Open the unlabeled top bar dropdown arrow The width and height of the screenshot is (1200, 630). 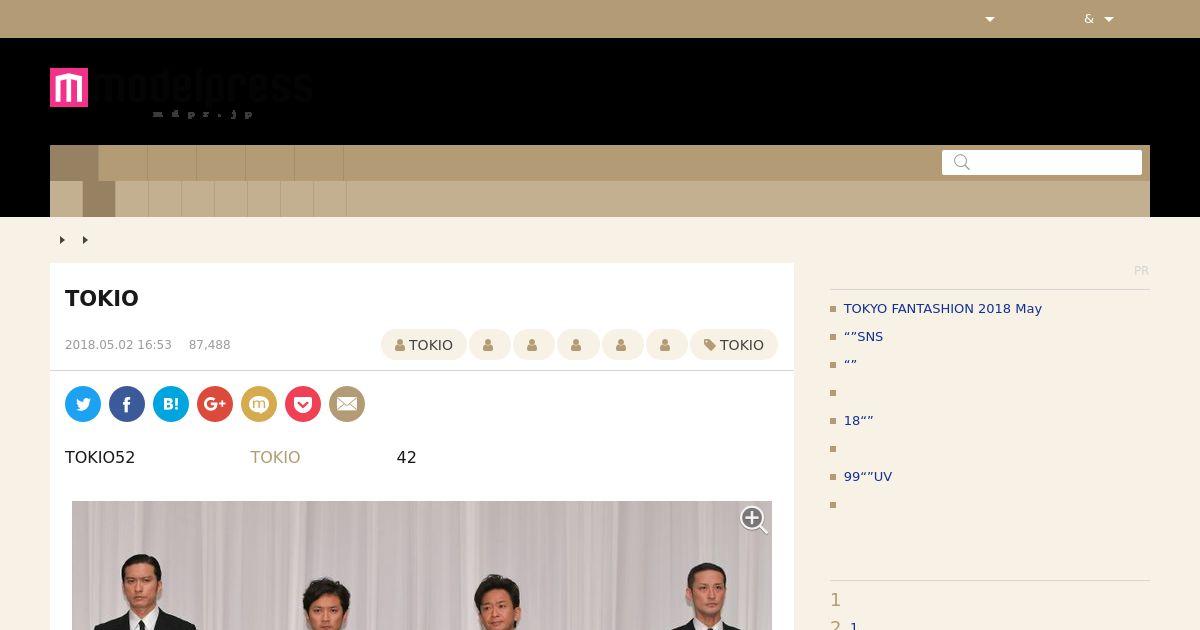990,19
